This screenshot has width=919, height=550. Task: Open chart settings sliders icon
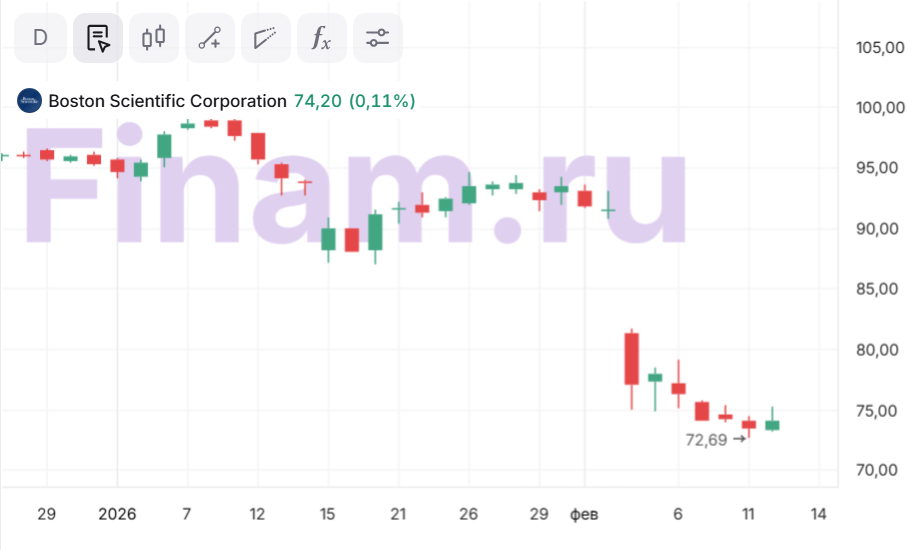tap(377, 38)
